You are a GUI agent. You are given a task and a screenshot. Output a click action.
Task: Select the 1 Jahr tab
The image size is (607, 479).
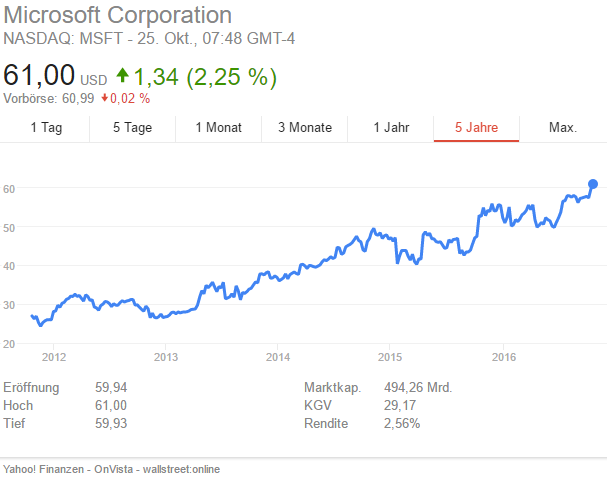(x=391, y=127)
